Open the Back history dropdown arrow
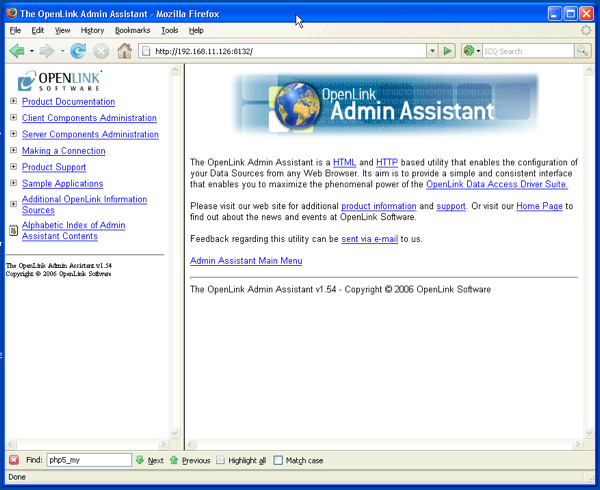 (32, 51)
